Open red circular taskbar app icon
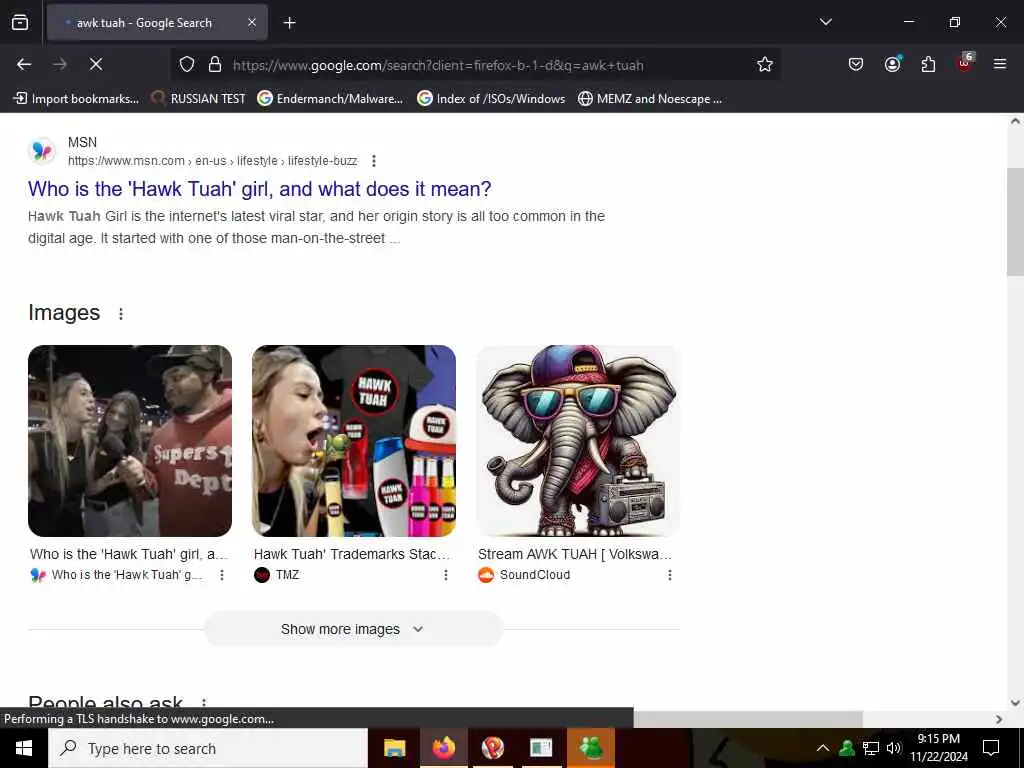 point(492,748)
